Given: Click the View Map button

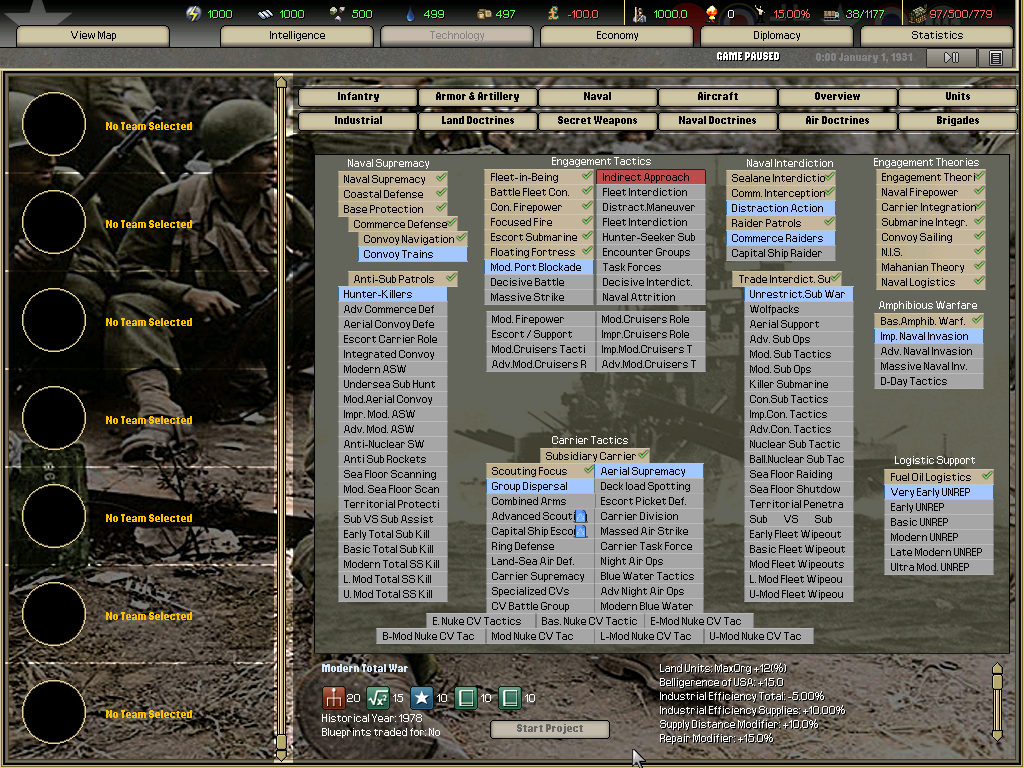Looking at the screenshot, I should pos(91,35).
